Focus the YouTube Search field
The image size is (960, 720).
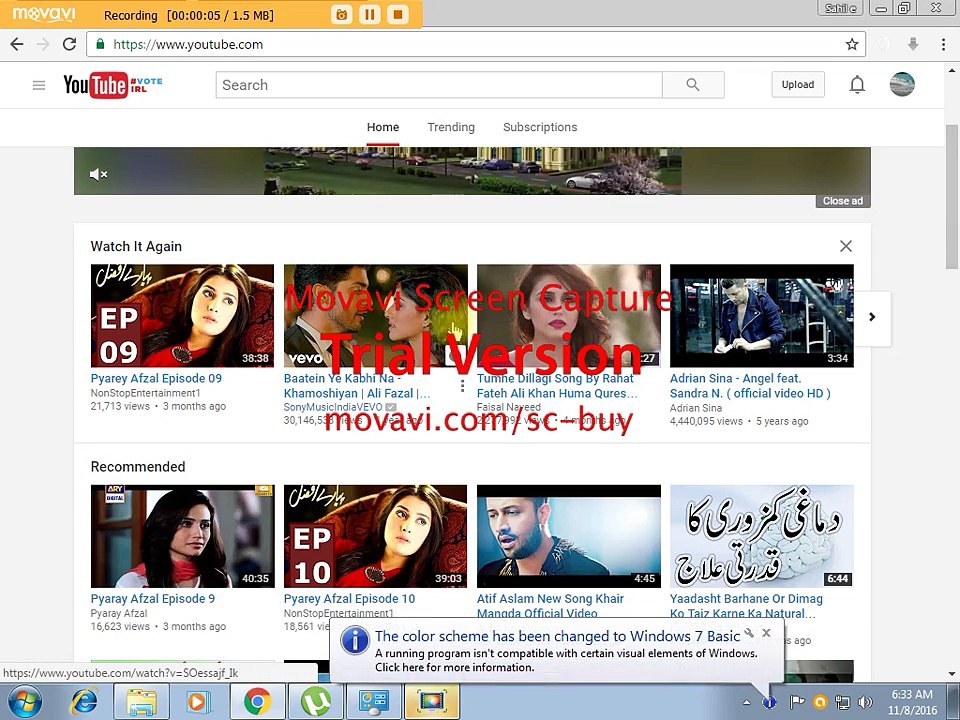click(x=439, y=85)
